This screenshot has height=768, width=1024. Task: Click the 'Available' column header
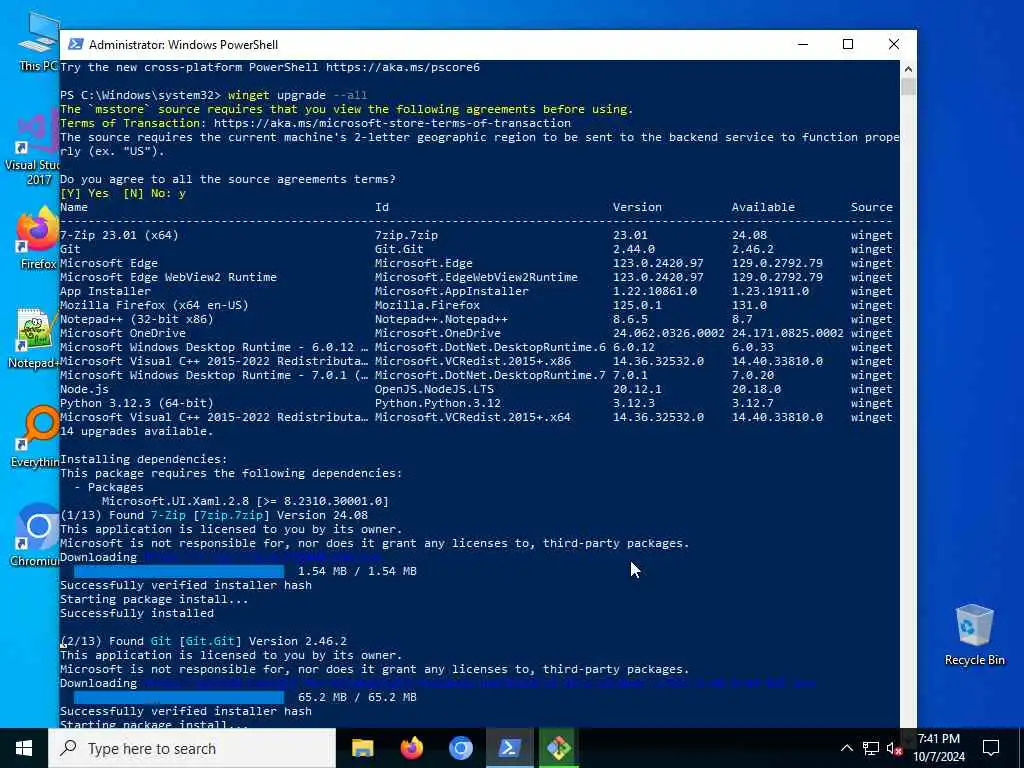pos(763,207)
